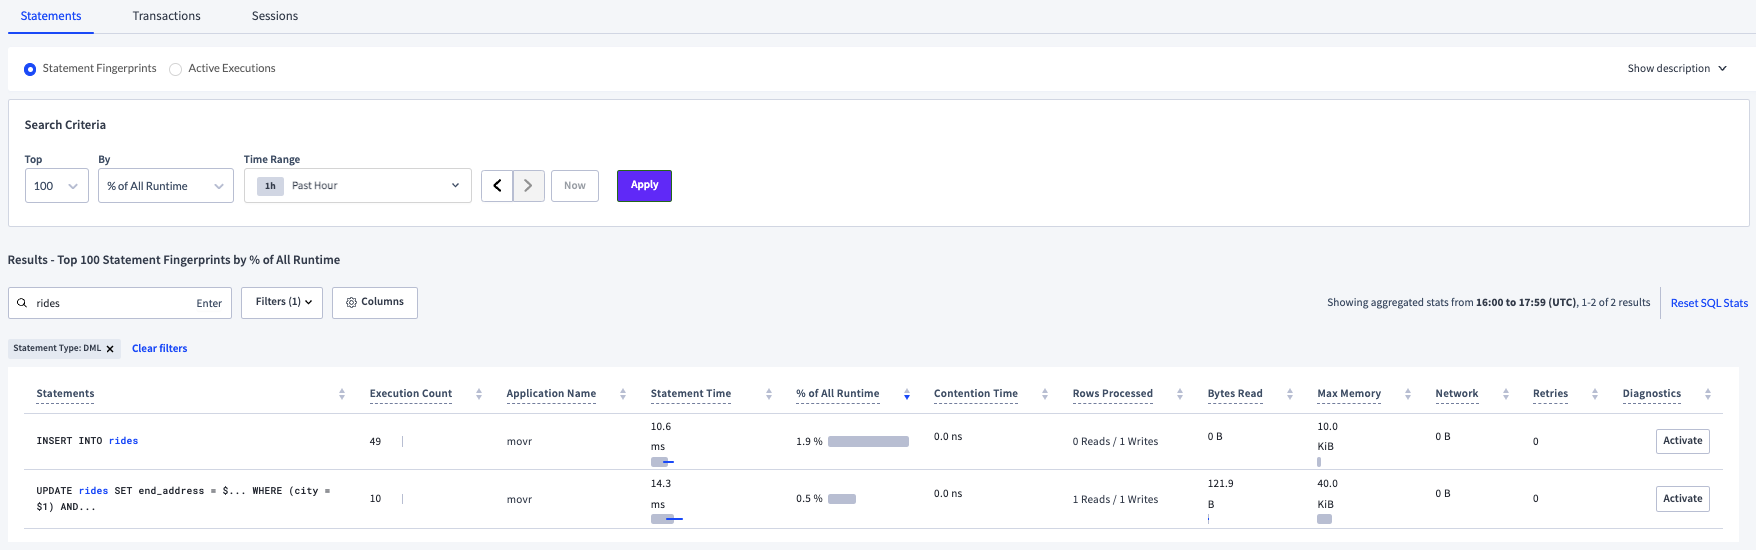Sort by Execution Count column arrows
Viewport: 1756px width, 550px height.
pos(479,394)
